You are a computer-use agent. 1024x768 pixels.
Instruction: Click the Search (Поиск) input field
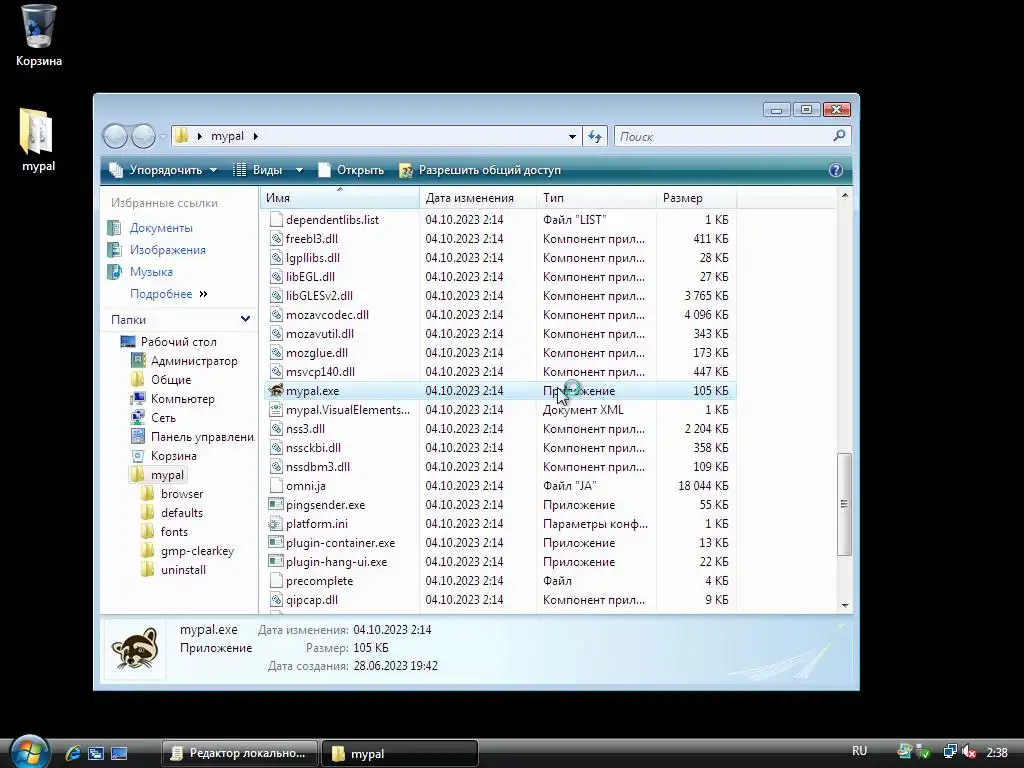(x=724, y=136)
